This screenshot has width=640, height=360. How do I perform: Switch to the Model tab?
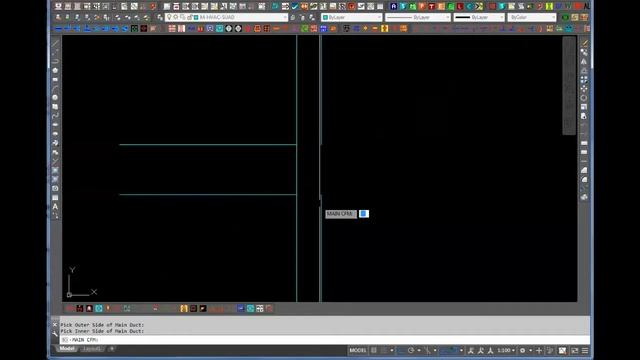click(x=67, y=349)
